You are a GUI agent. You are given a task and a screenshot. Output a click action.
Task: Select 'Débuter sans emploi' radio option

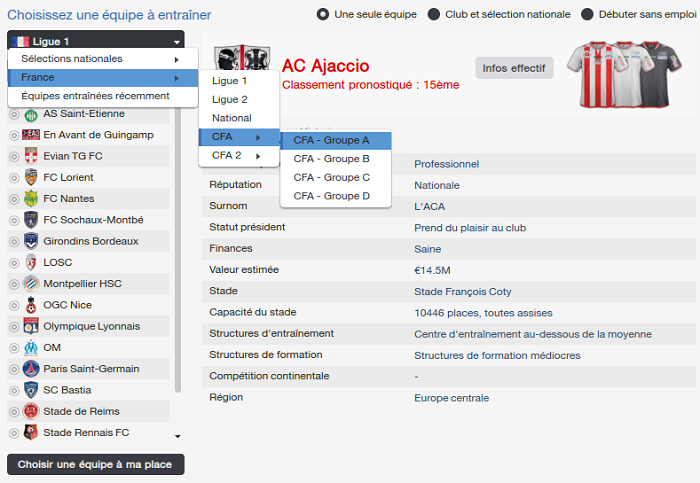587,14
